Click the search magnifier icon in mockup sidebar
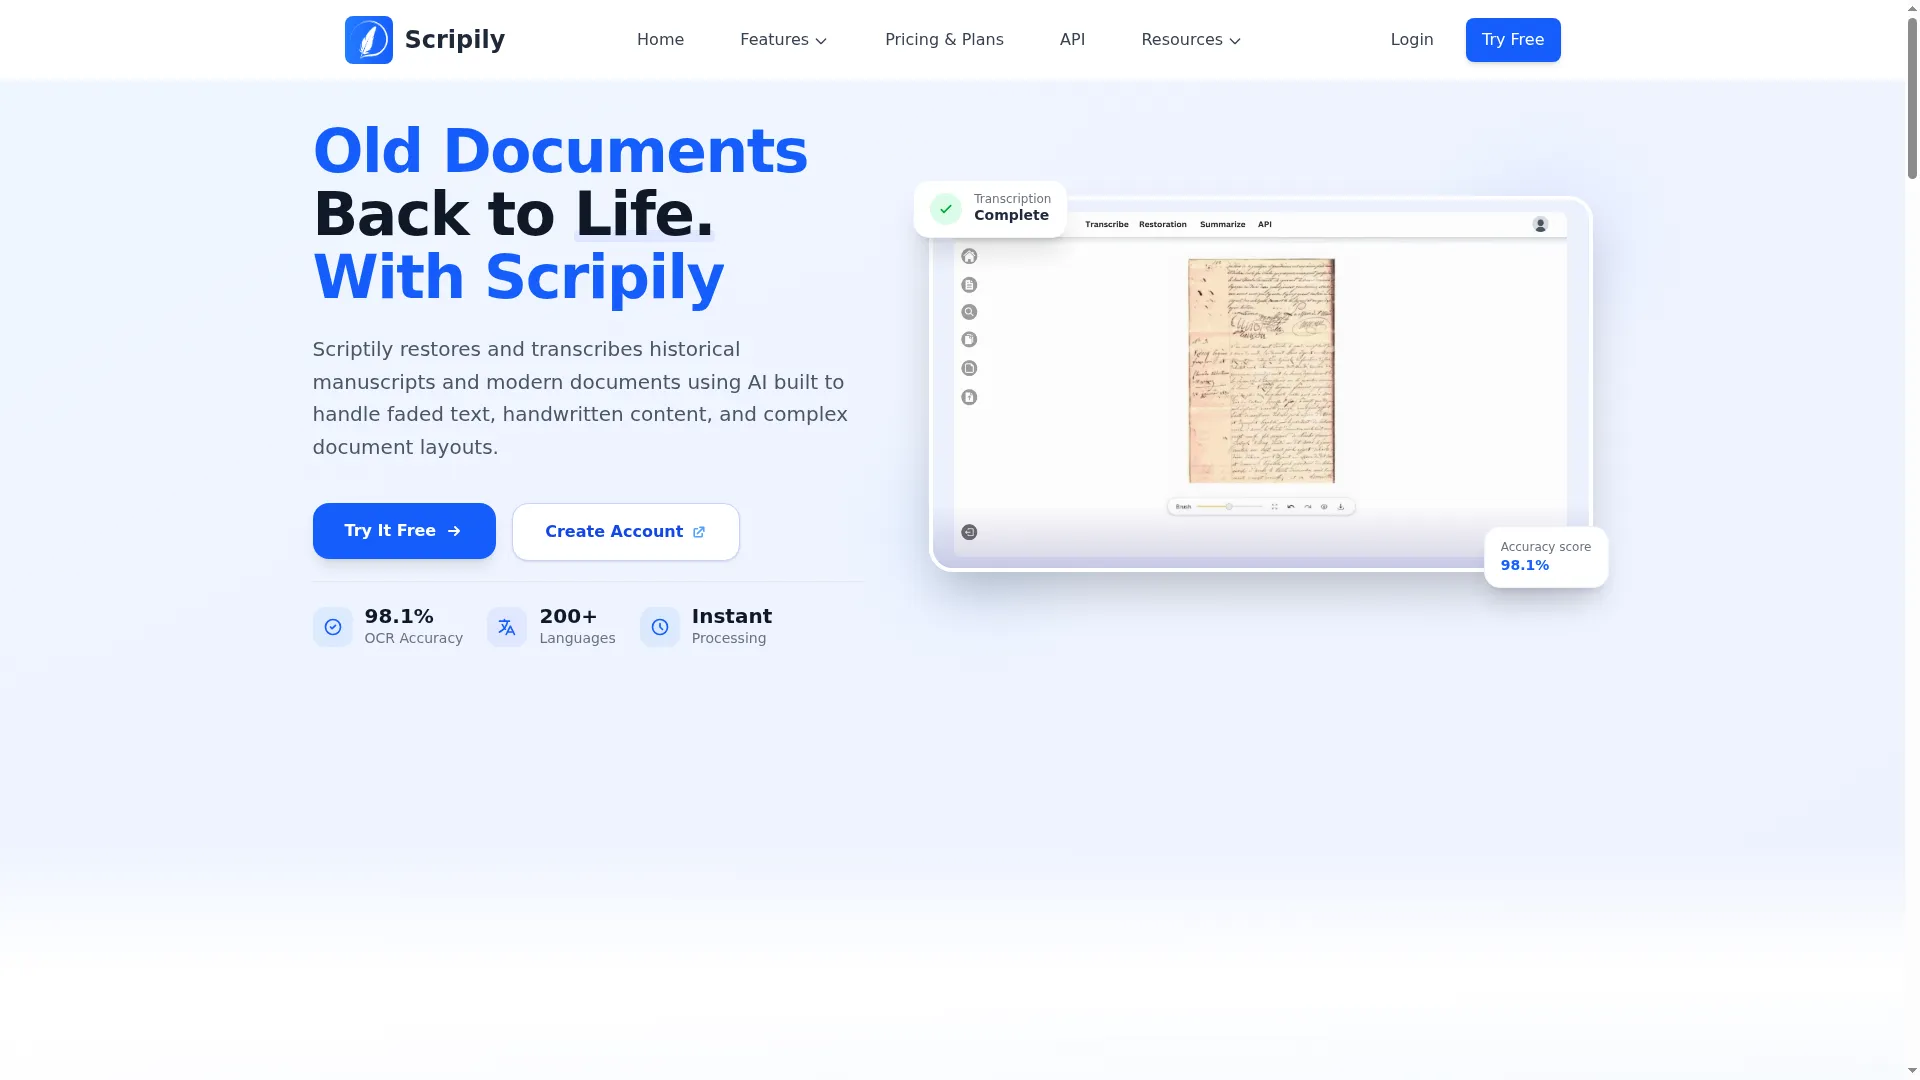Viewport: 1920px width, 1080px height. pyautogui.click(x=969, y=312)
